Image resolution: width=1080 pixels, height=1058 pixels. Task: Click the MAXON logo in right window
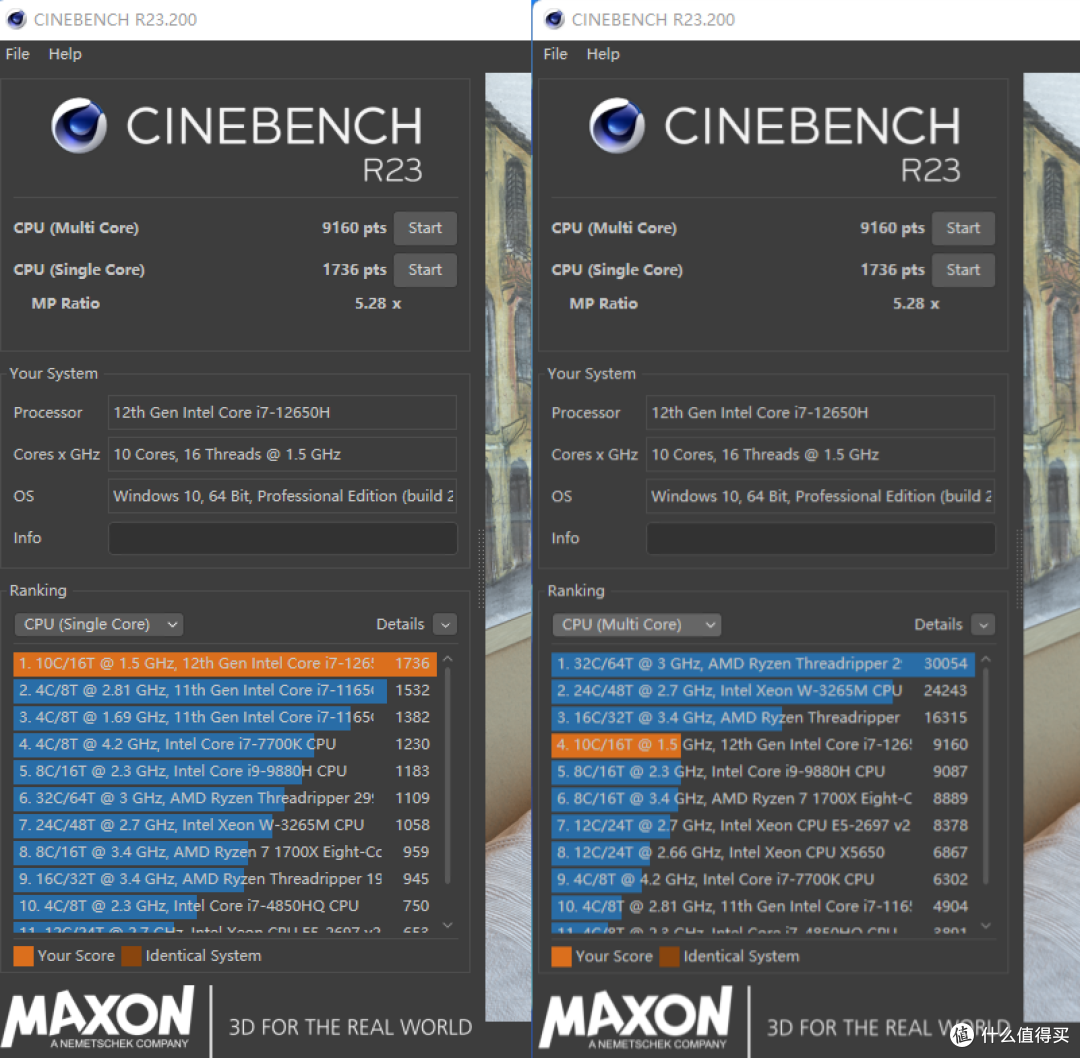pos(637,1017)
